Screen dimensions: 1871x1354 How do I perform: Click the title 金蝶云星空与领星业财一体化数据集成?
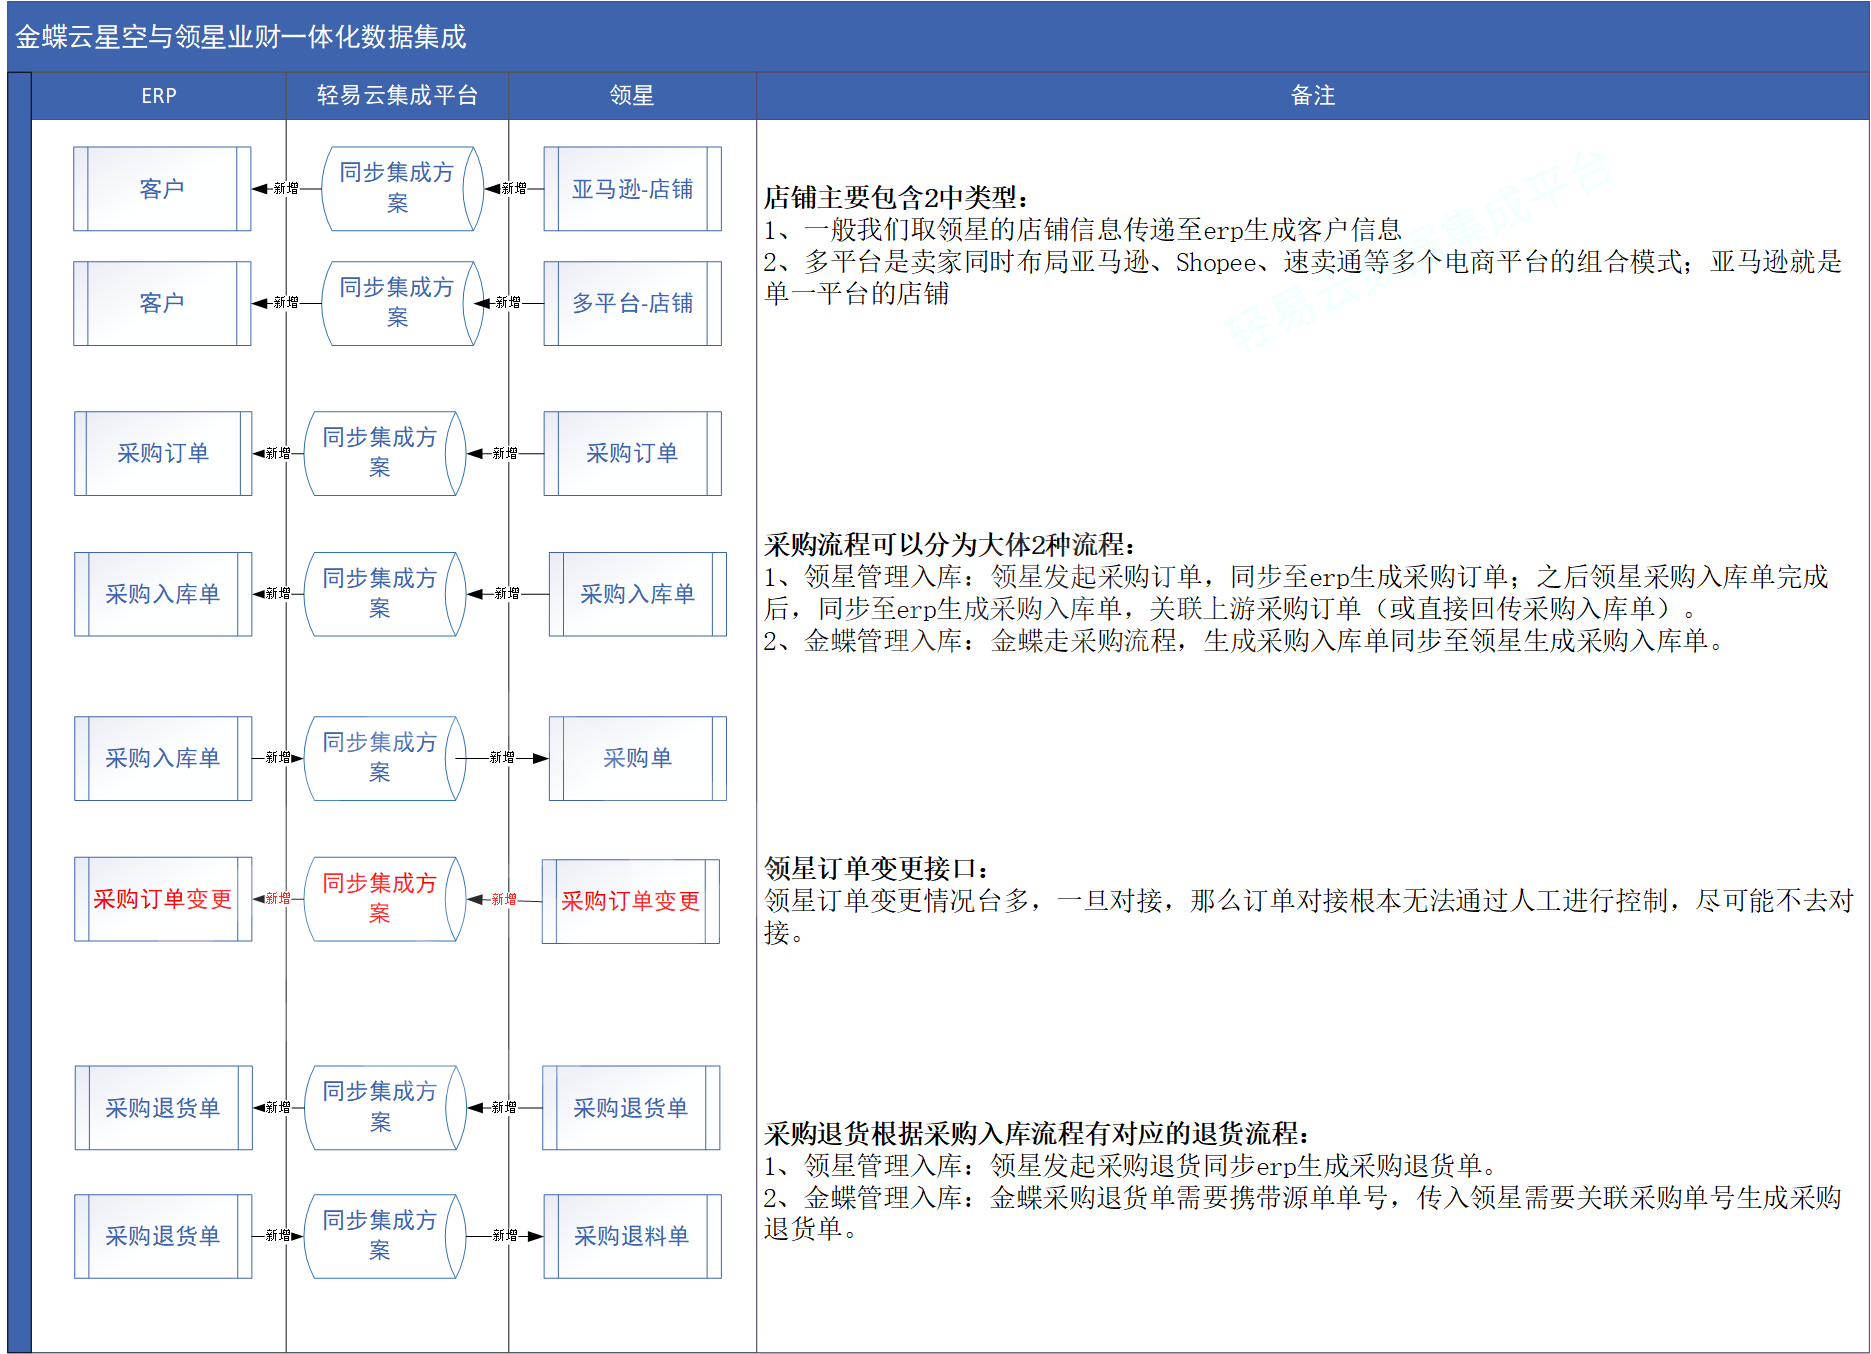click(241, 37)
